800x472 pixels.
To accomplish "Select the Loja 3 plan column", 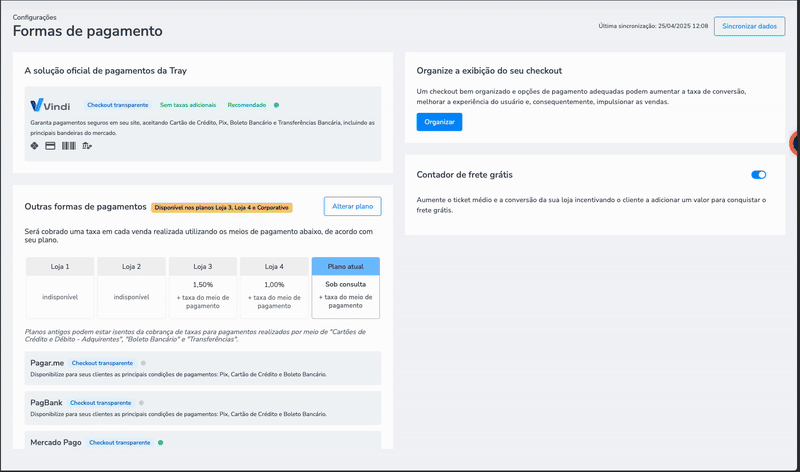I will point(203,288).
